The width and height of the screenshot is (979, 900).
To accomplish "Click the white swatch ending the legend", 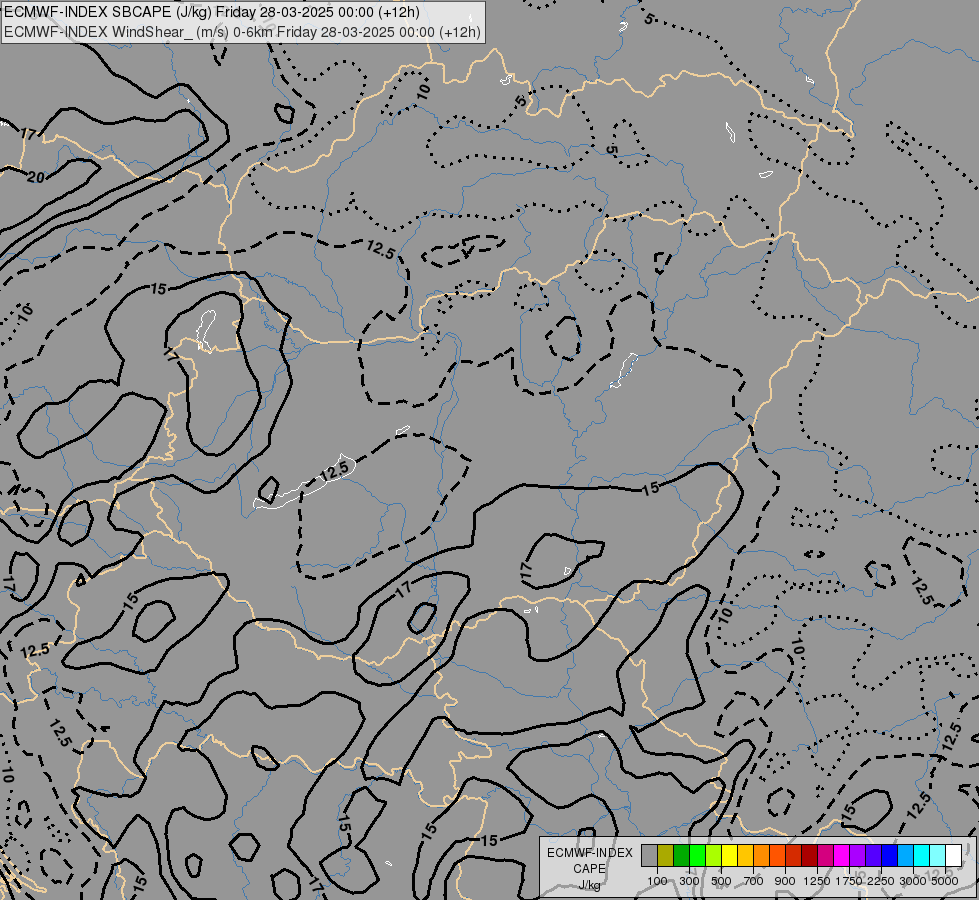I will point(953,855).
